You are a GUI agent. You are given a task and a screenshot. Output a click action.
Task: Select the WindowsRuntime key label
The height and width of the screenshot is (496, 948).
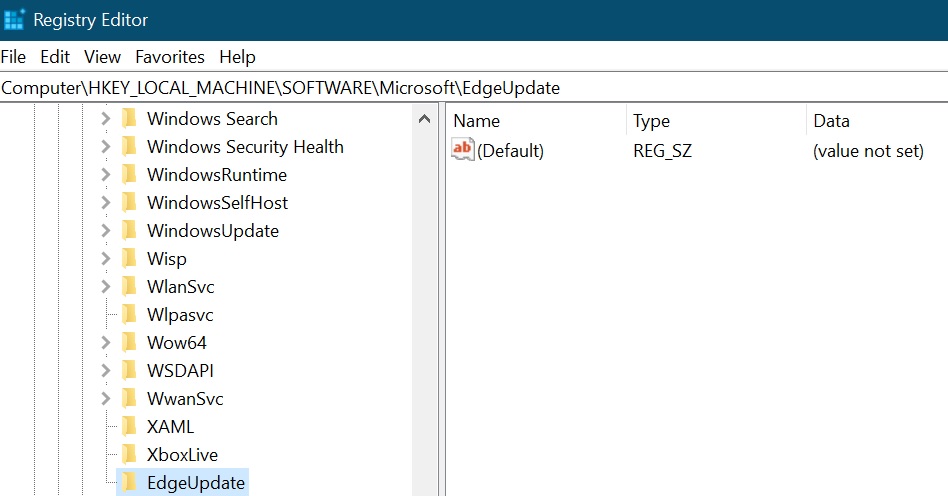pos(217,175)
